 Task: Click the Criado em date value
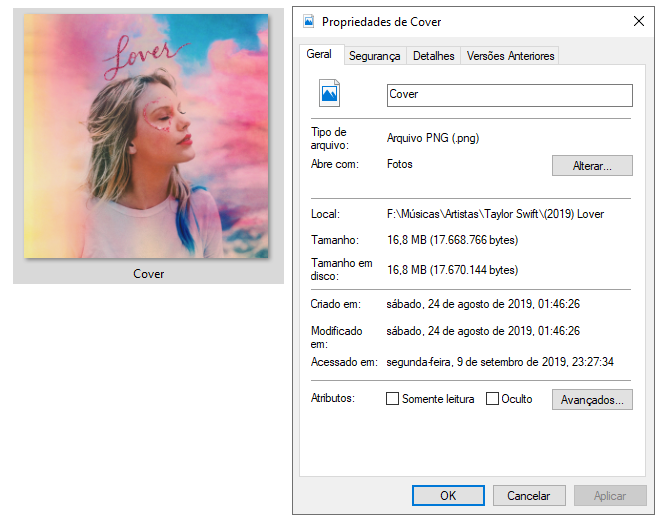(x=483, y=304)
